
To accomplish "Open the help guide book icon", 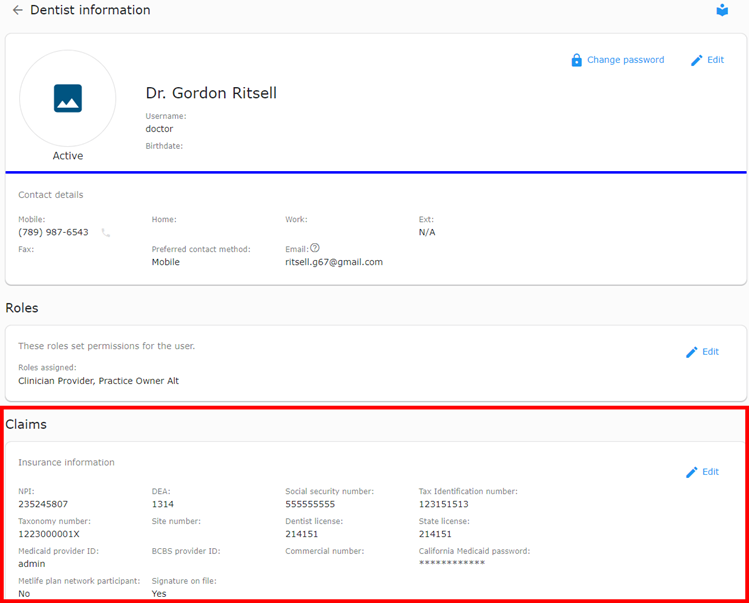I will [x=722, y=10].
